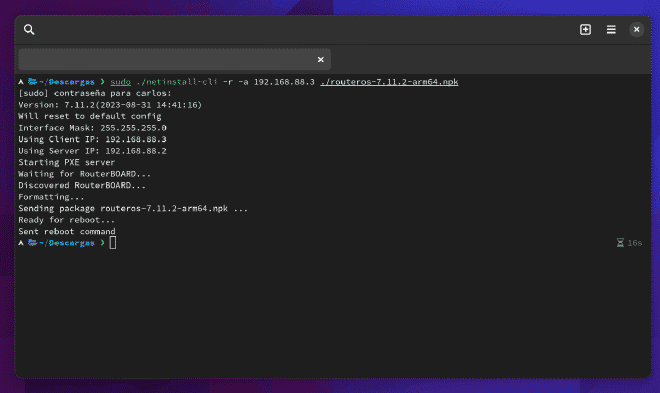Image resolution: width=660 pixels, height=393 pixels.
Task: Click 'Sending package routeros-7.11.2-arm64.npk' line
Action: [x=133, y=208]
